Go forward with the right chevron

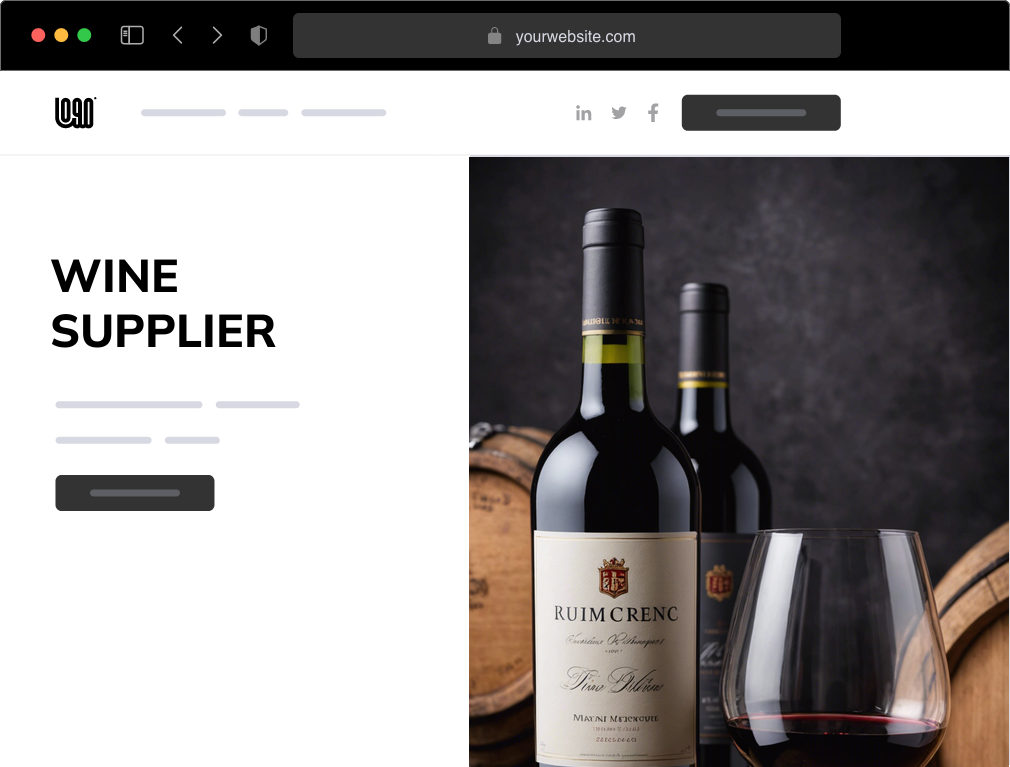[x=217, y=35]
